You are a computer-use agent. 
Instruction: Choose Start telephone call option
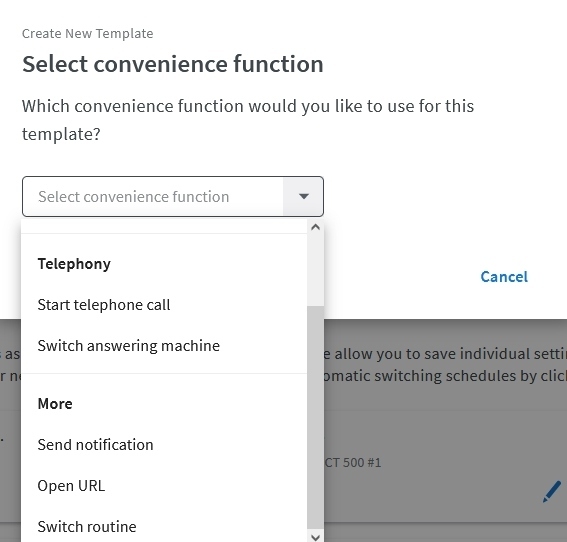click(x=164, y=304)
